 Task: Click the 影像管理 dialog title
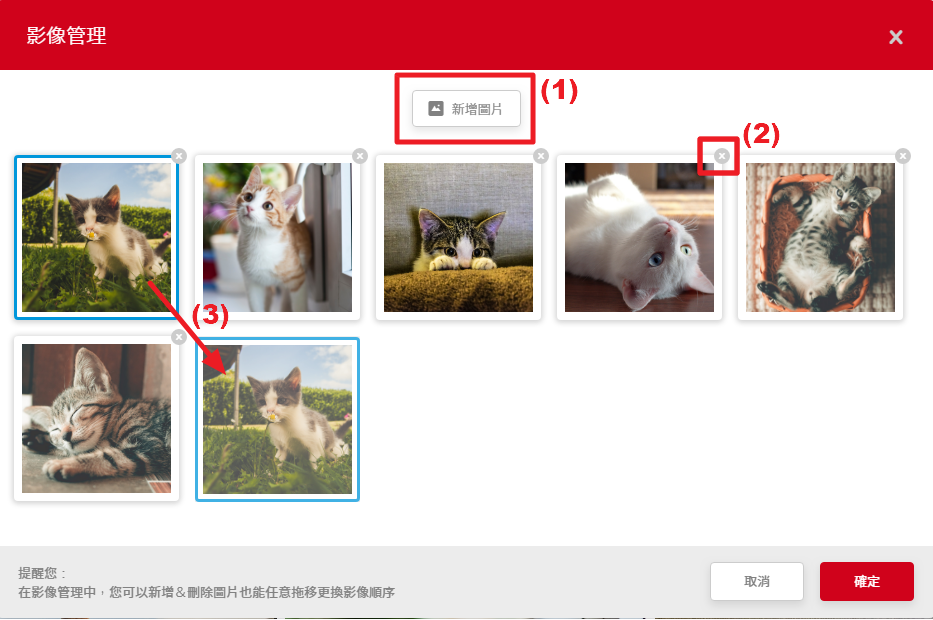(x=66, y=36)
